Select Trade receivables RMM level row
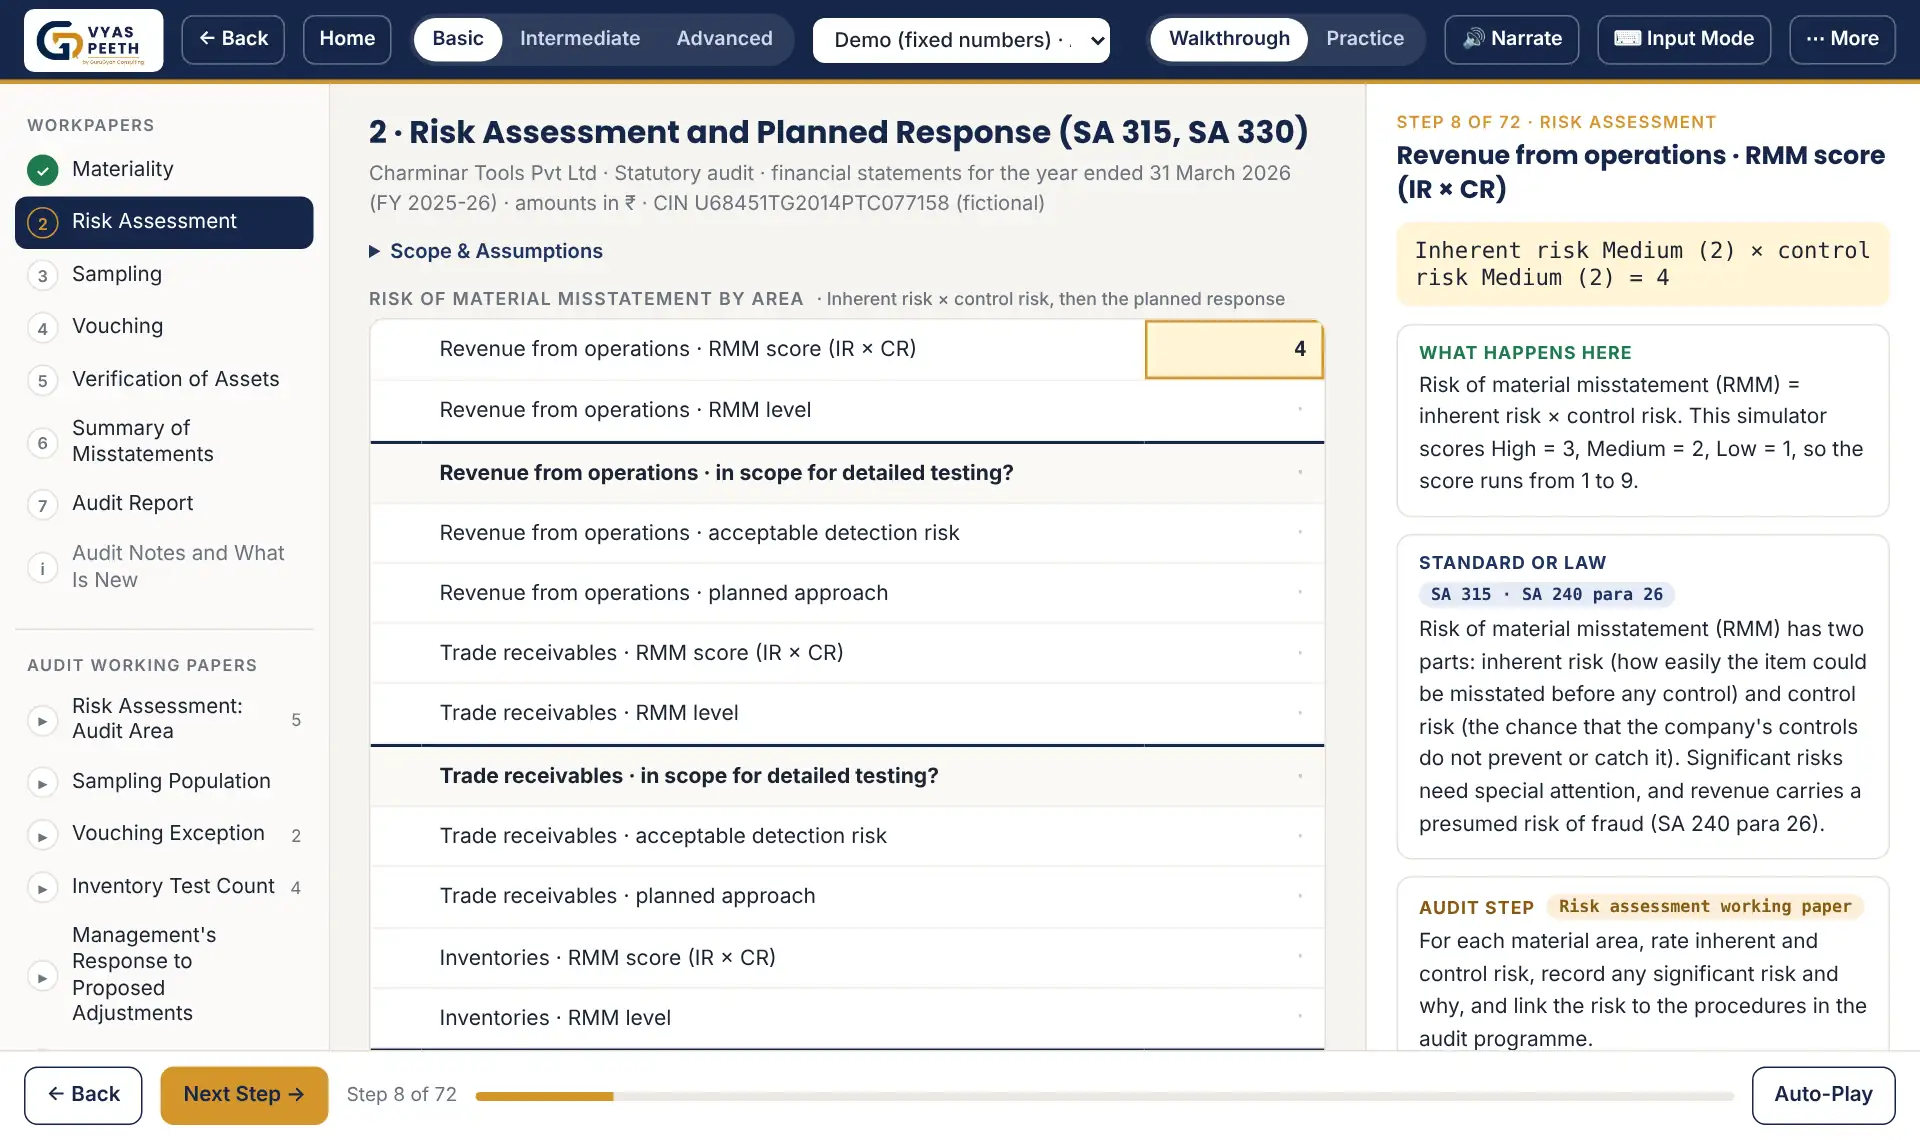The width and height of the screenshot is (1920, 1140). [847, 713]
